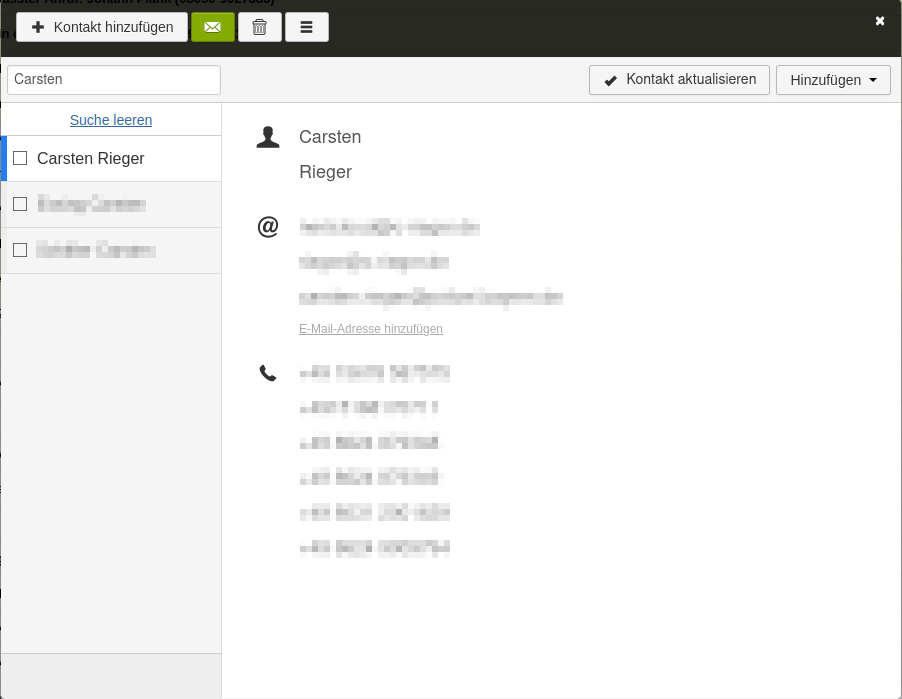
Task: Click the search field containing Carsten
Action: [x=114, y=79]
